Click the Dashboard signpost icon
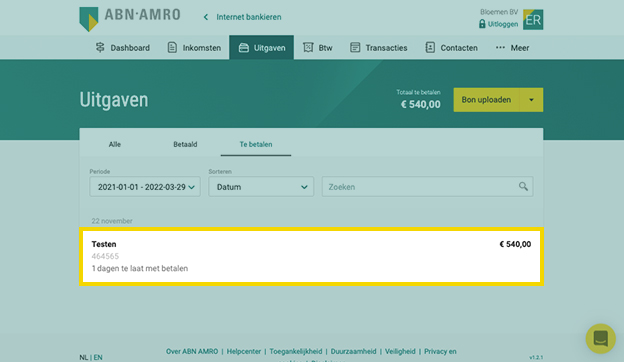Screen dimensions: 624x362 tap(100, 47)
